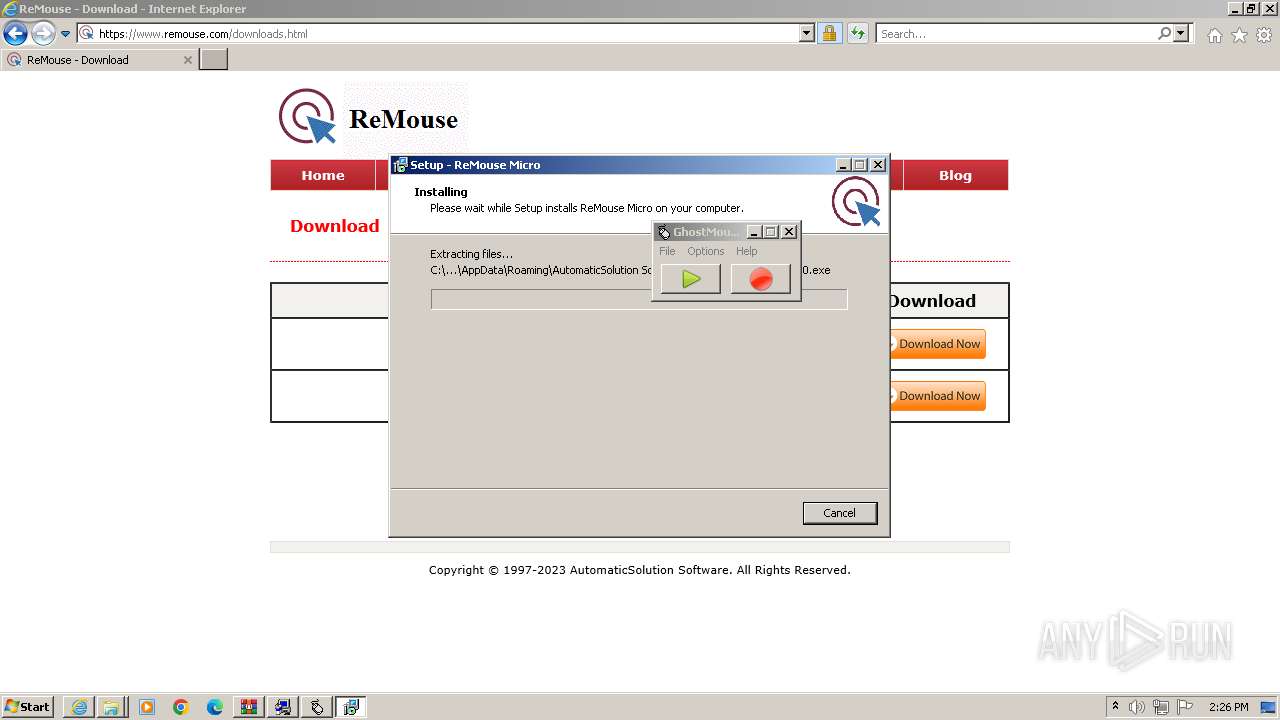Expand the search provider dropdown
This screenshot has width=1280, height=720.
click(x=1181, y=34)
